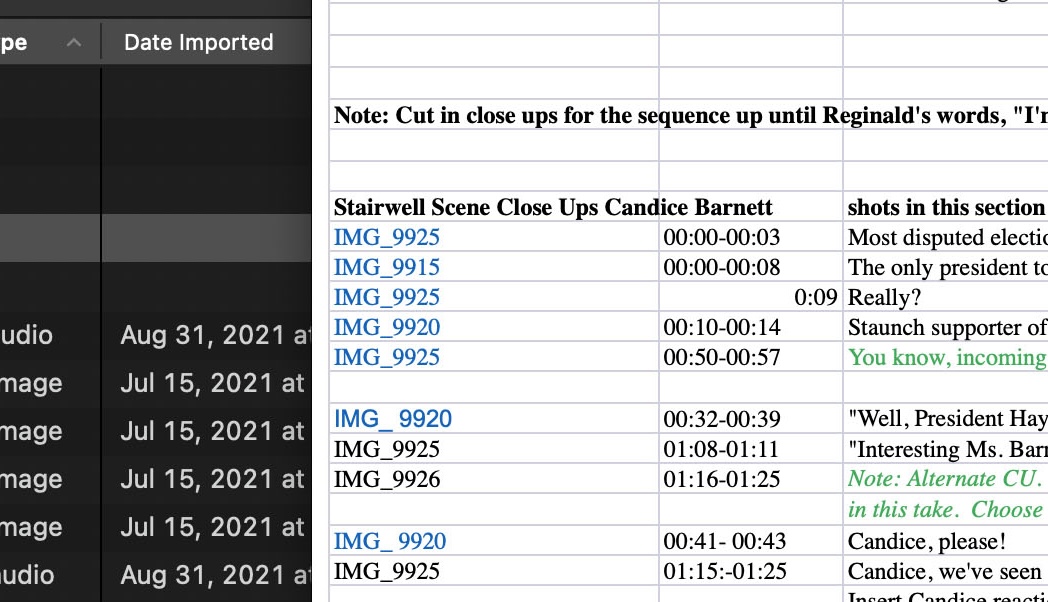Open IMG_9925 link beside 00:50-00:57
Viewport: 1048px width, 602px height.
(x=386, y=358)
